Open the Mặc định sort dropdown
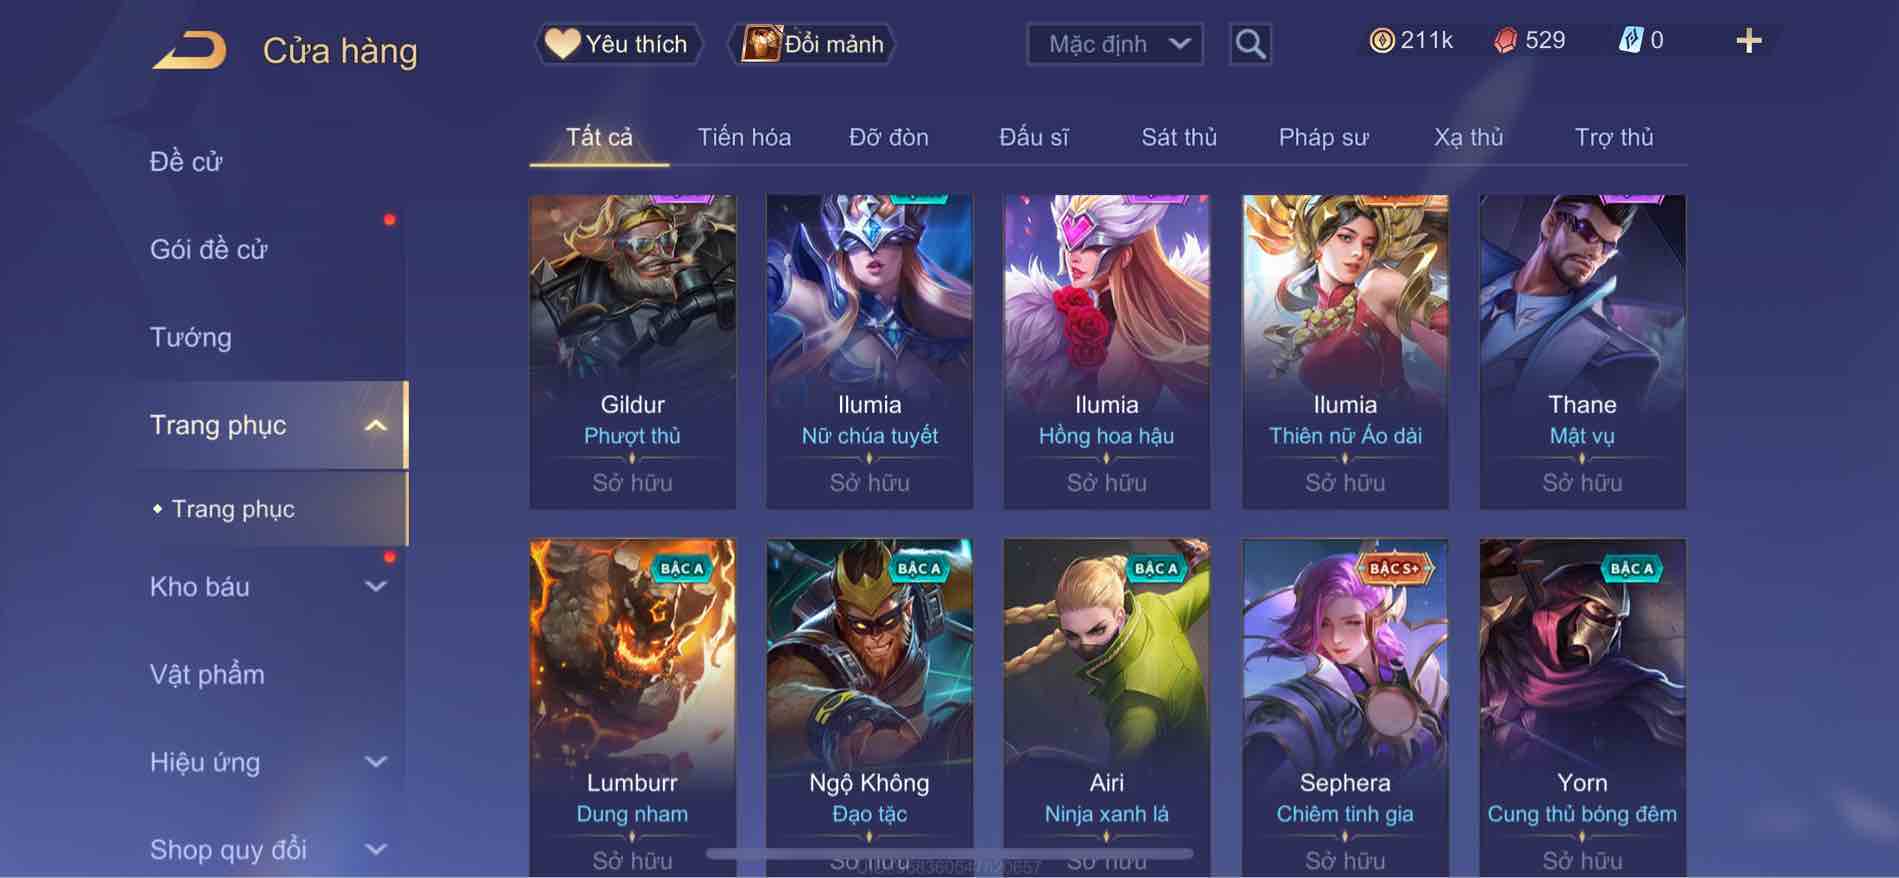This screenshot has width=1899, height=878. [1115, 44]
